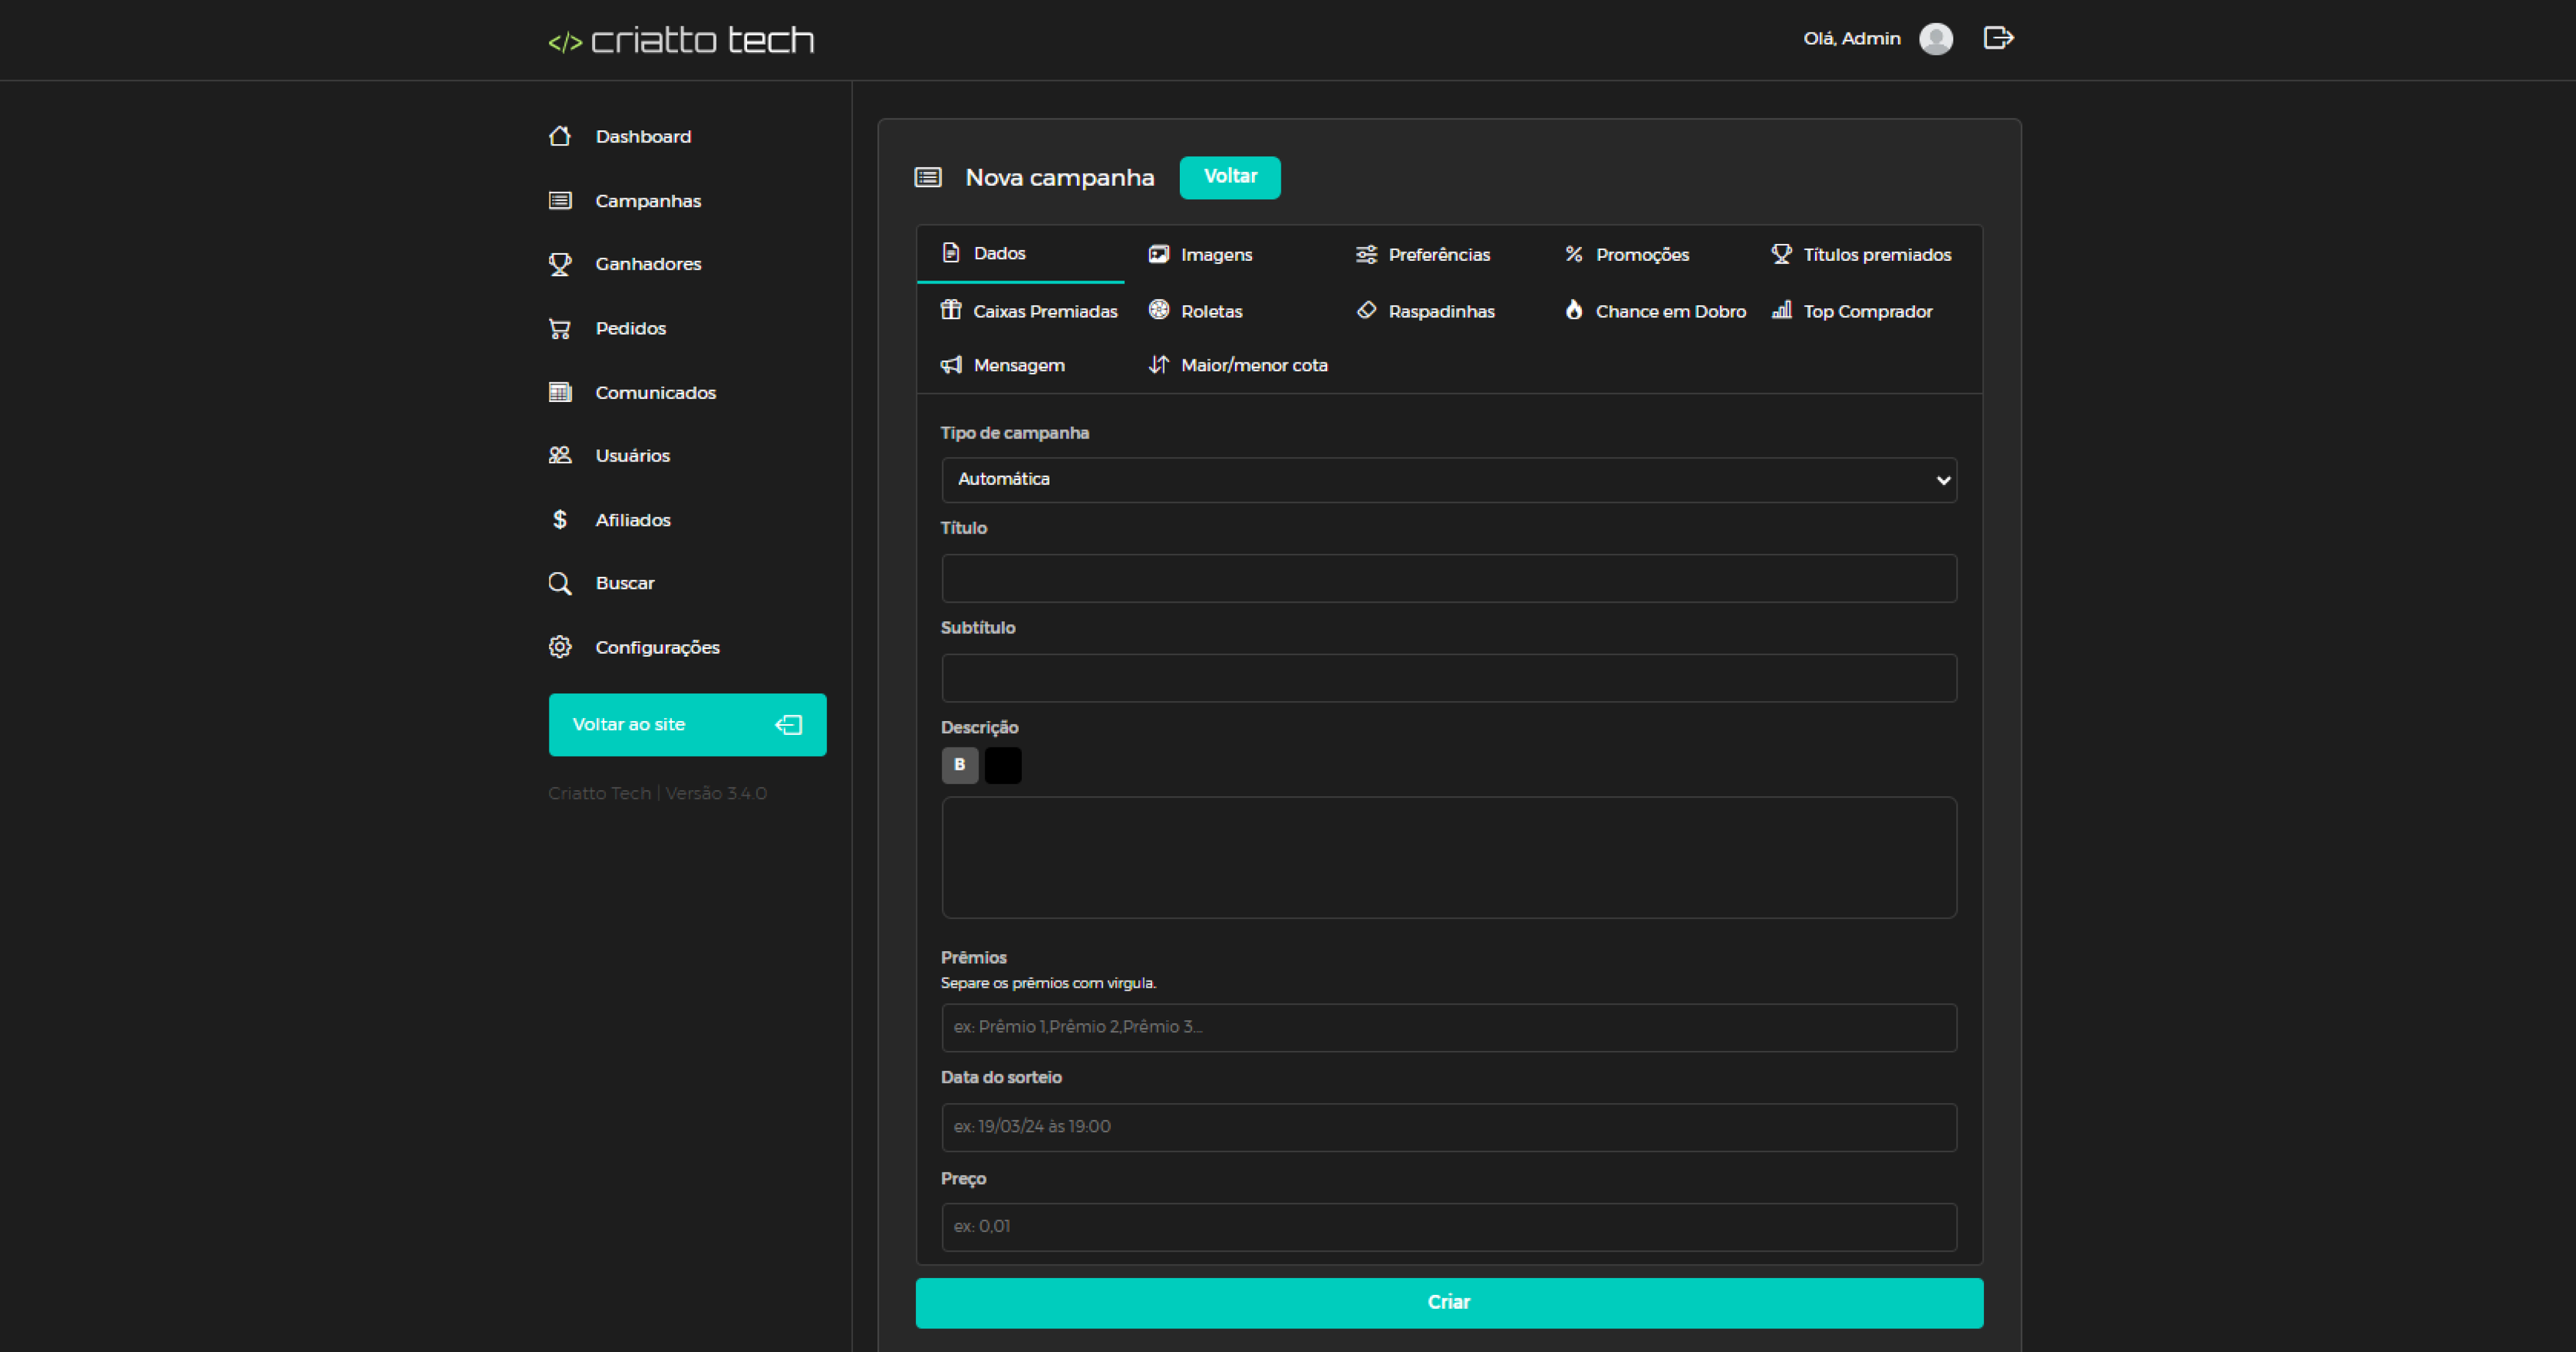Viewport: 2576px width, 1352px height.
Task: Click Voltar ao site button
Action: point(688,725)
